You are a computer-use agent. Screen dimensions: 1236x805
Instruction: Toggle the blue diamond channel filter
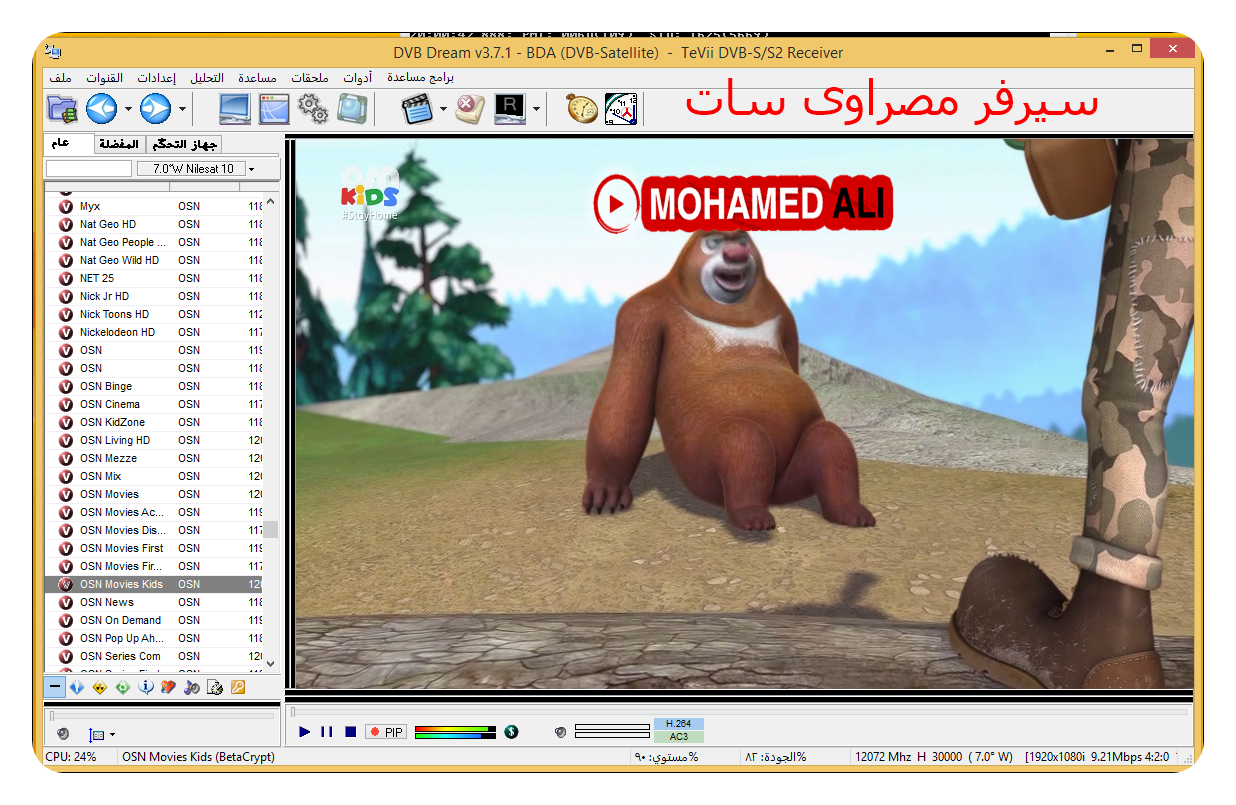[x=76, y=687]
